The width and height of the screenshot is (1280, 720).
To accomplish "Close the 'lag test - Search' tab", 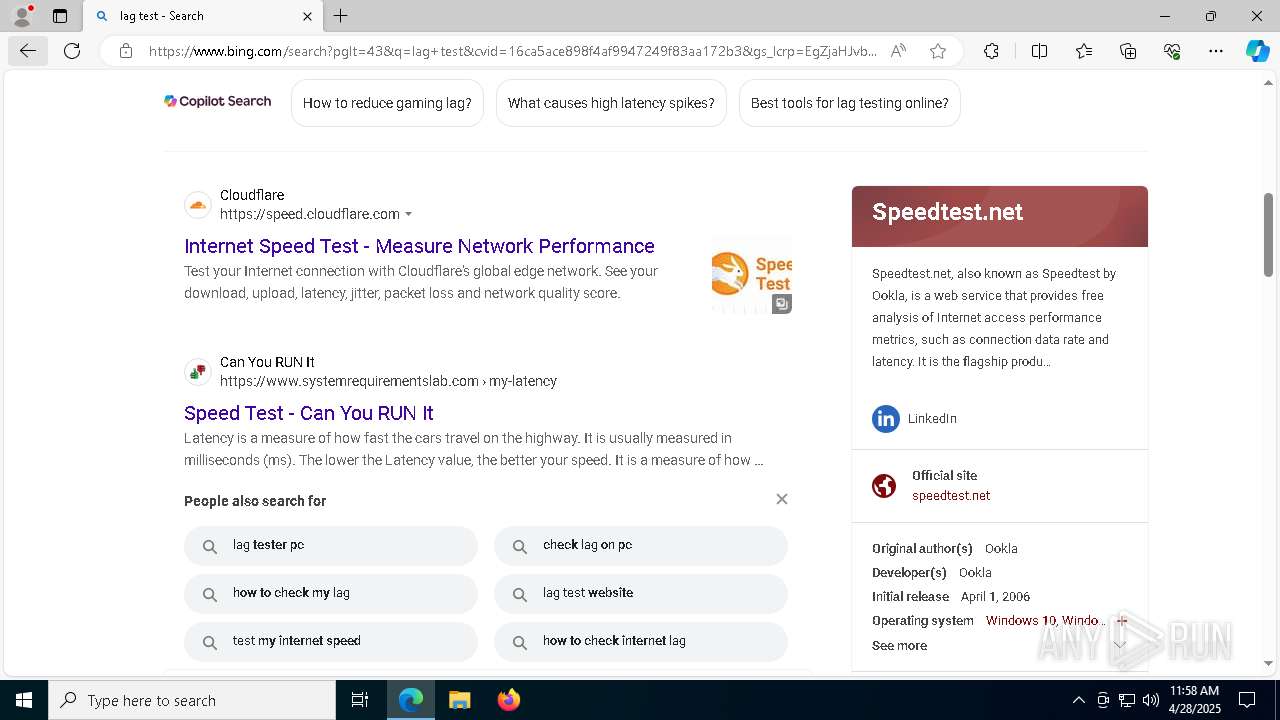I will (307, 16).
